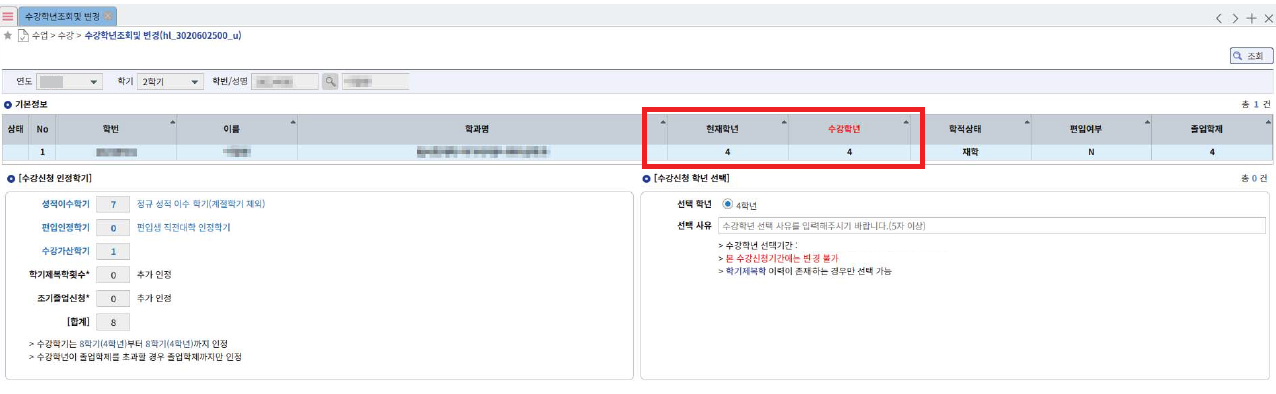Click the 기본정보 section bullet icon
Image resolution: width=1276 pixels, height=394 pixels.
8,104
